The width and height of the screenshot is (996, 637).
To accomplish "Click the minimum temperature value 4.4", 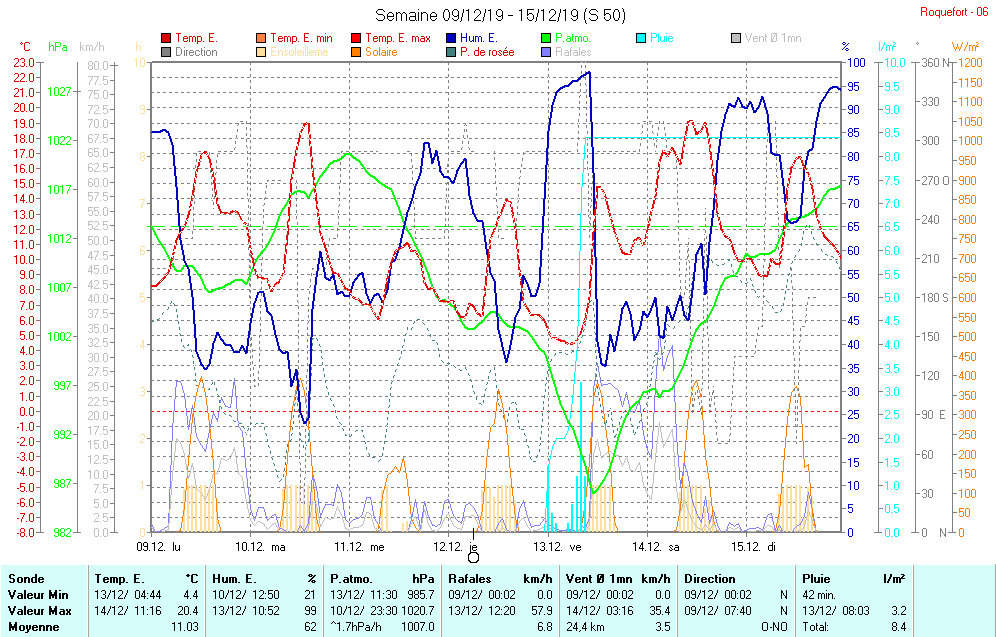I will tap(191, 595).
